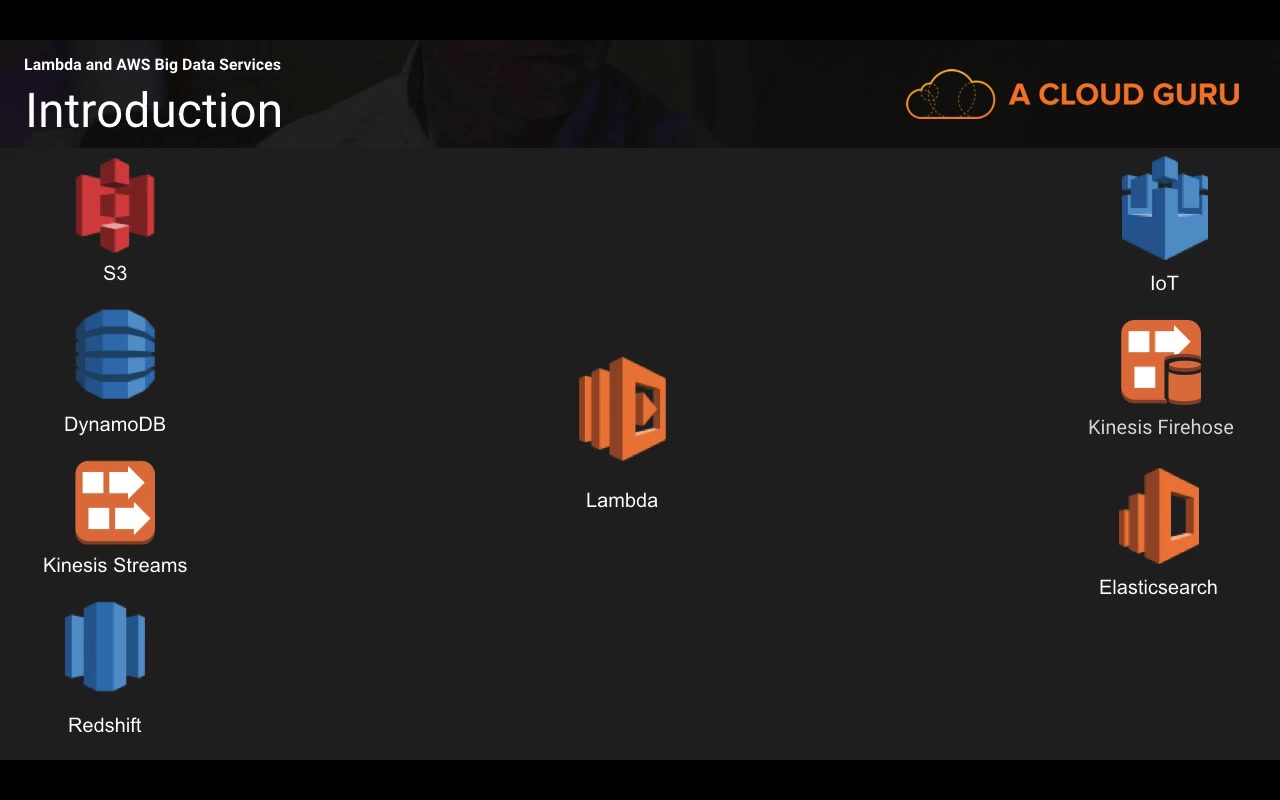1280x800 pixels.
Task: Click the "IoT" label text
Action: (x=1164, y=283)
